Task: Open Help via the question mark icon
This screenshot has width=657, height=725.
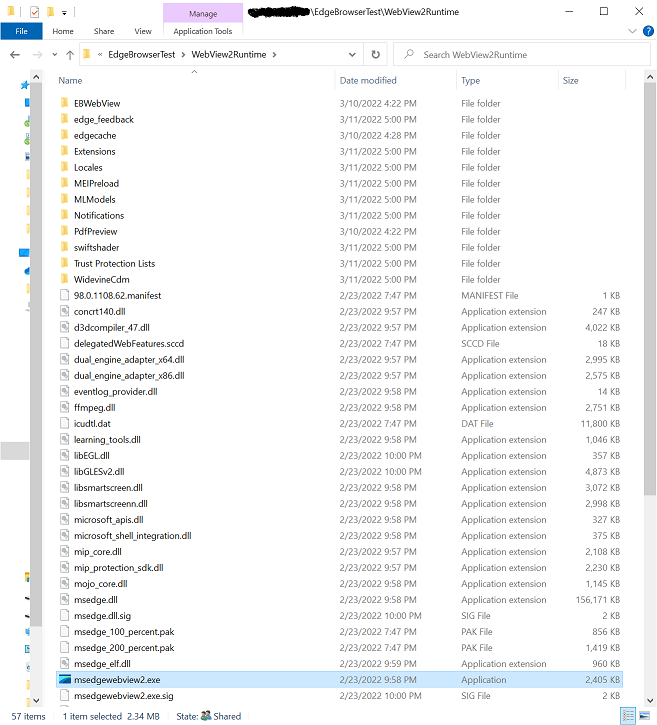Action: tap(648, 31)
